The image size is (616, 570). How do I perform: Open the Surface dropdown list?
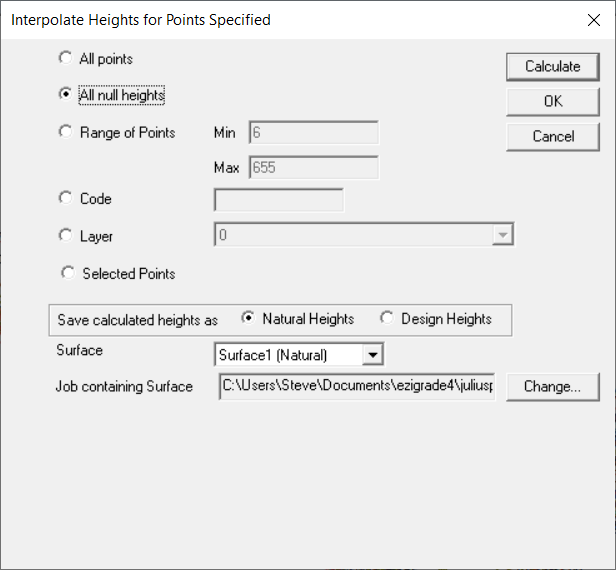373,354
